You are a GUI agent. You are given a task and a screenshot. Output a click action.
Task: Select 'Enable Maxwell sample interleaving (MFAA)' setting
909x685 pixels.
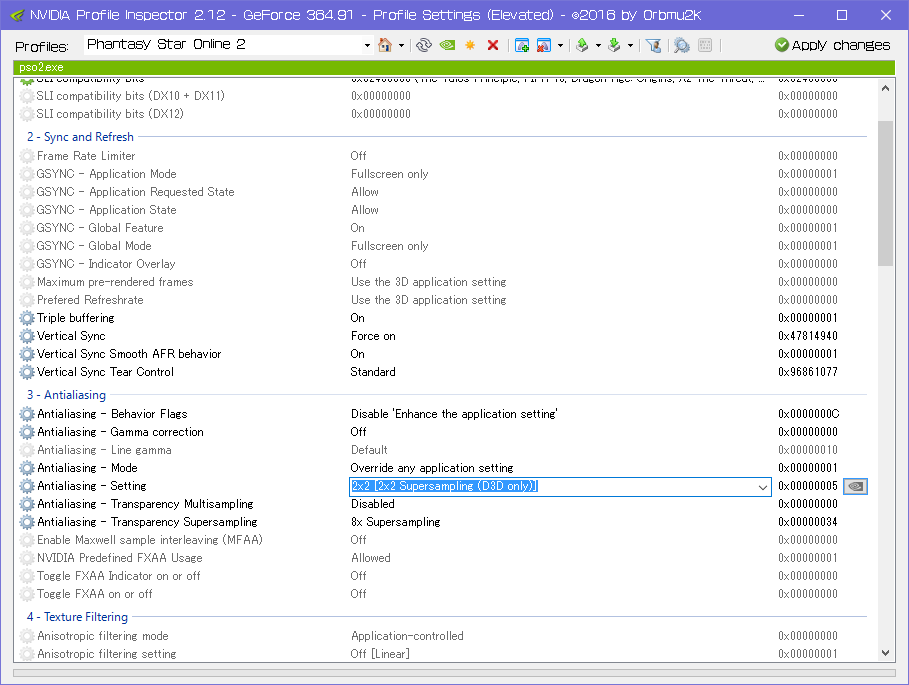tap(150, 540)
